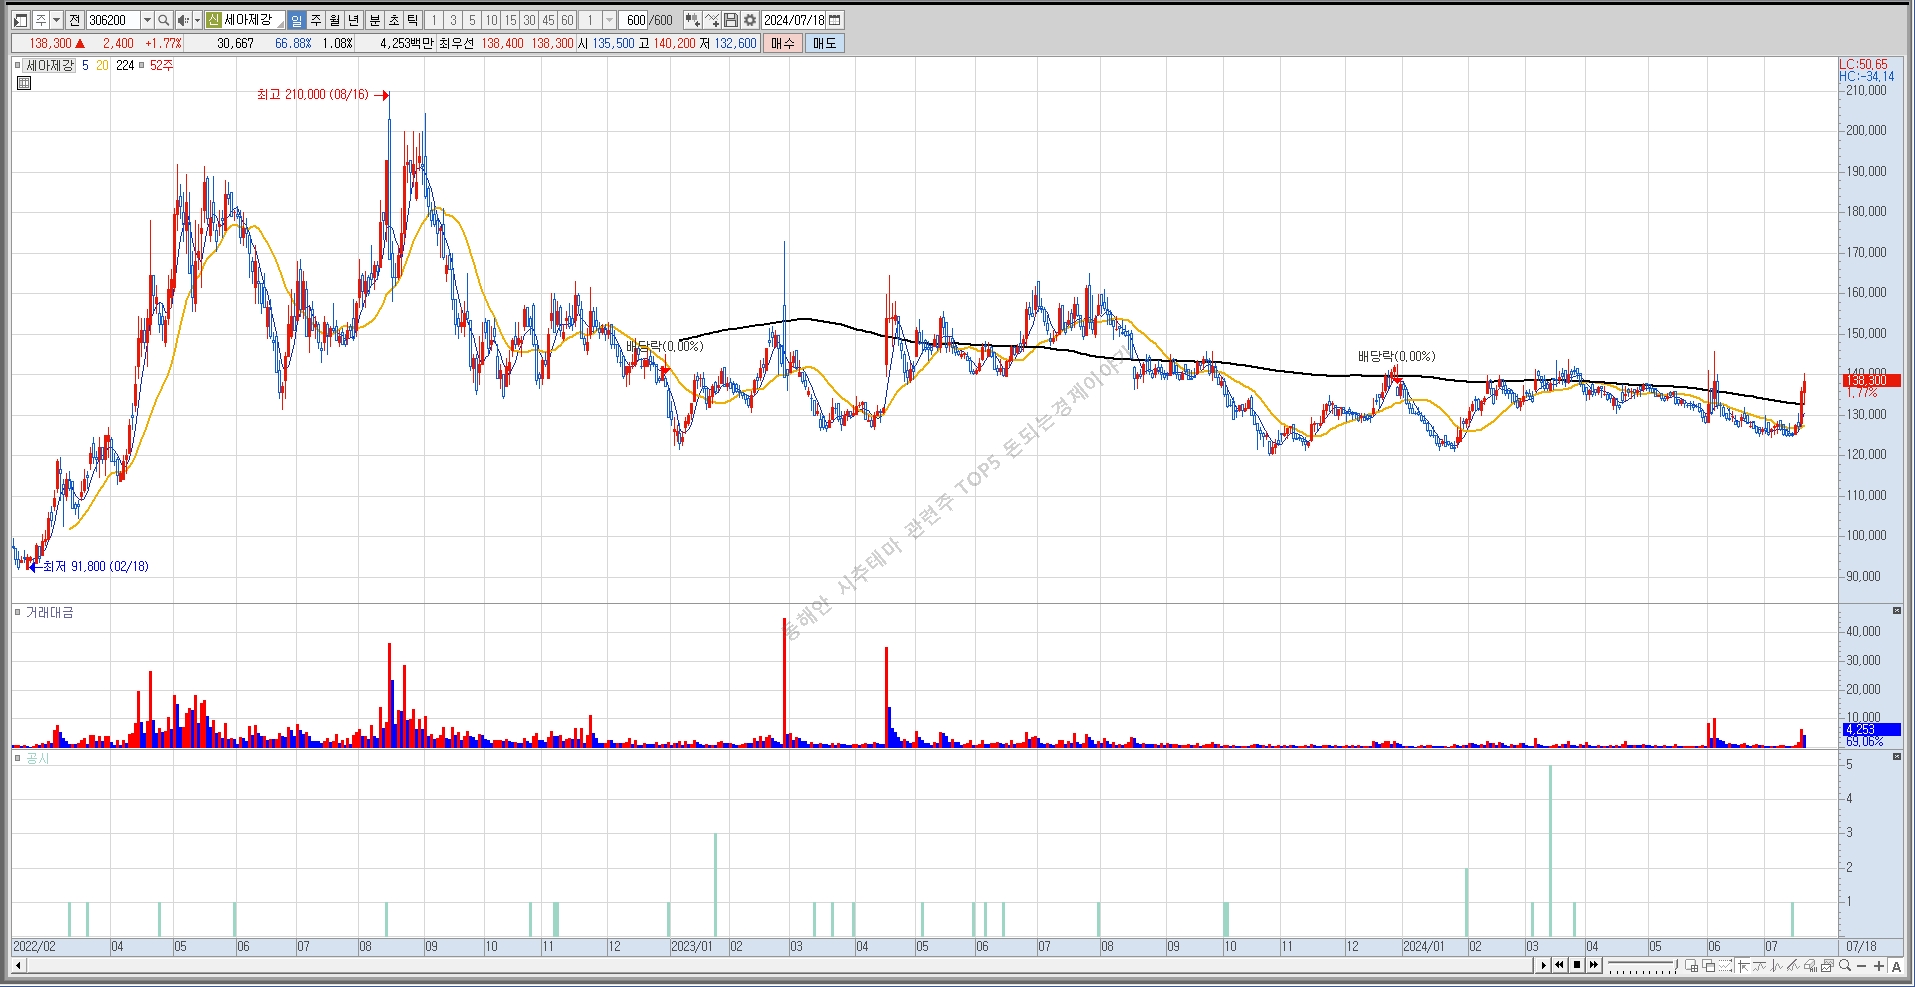Click the 거래대금 panel label
This screenshot has width=1915, height=987.
tap(49, 612)
